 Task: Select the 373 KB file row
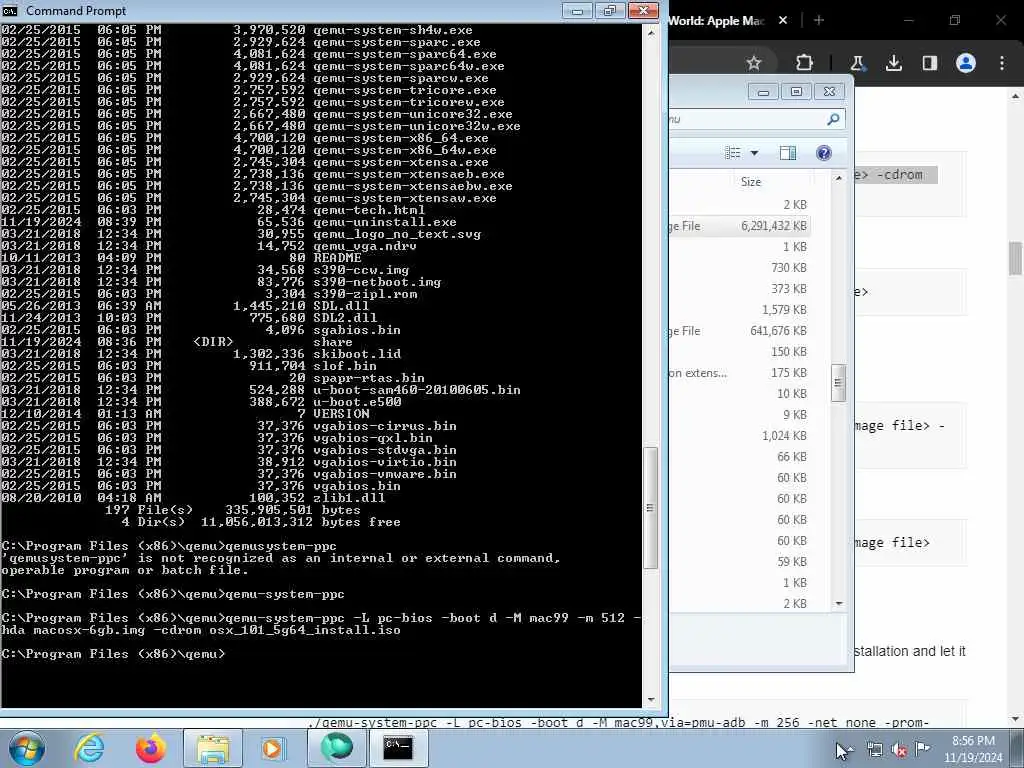click(739, 289)
